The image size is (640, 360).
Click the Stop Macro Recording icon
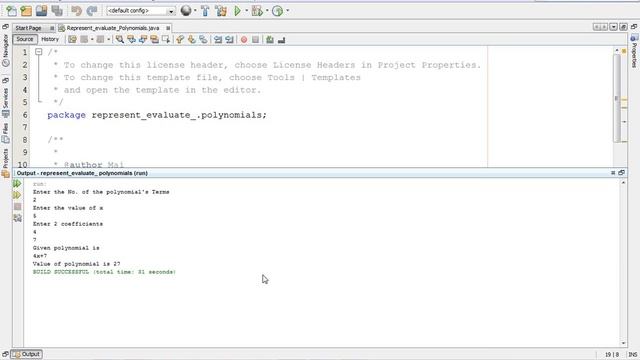tap(256, 40)
